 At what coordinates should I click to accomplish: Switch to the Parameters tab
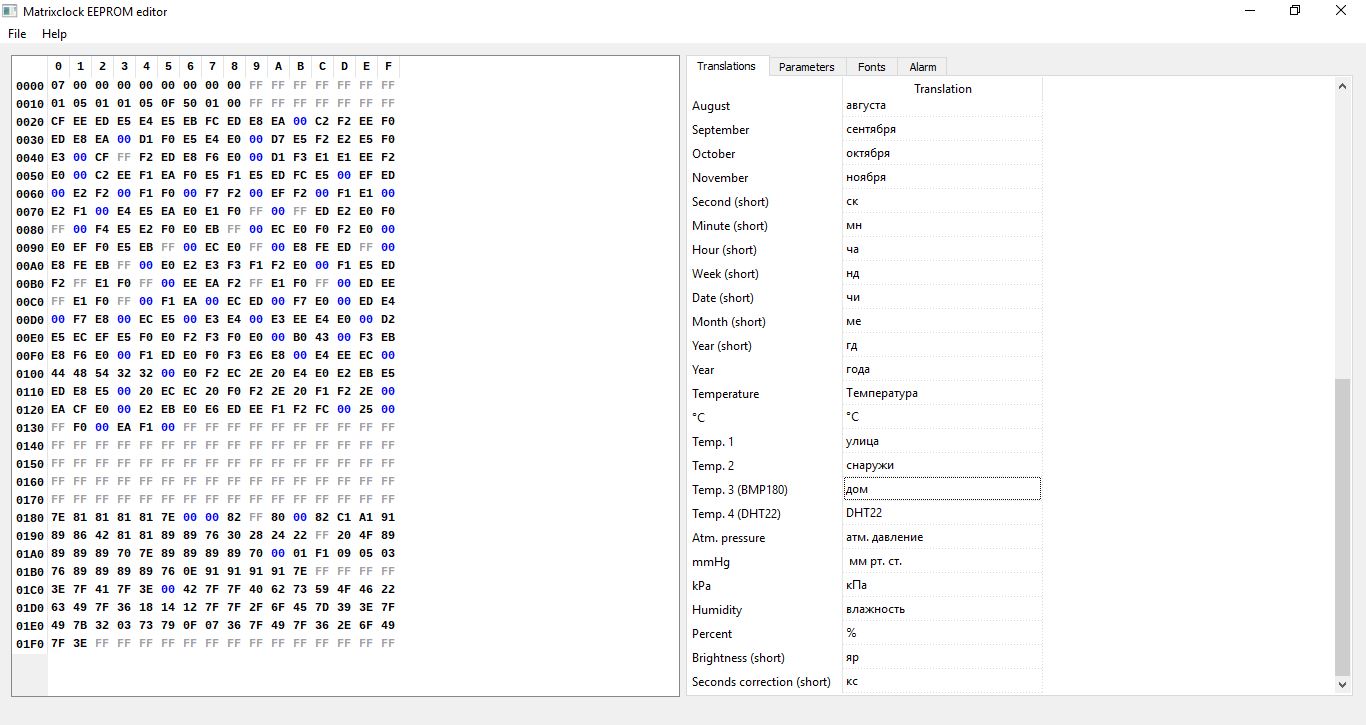pos(806,67)
